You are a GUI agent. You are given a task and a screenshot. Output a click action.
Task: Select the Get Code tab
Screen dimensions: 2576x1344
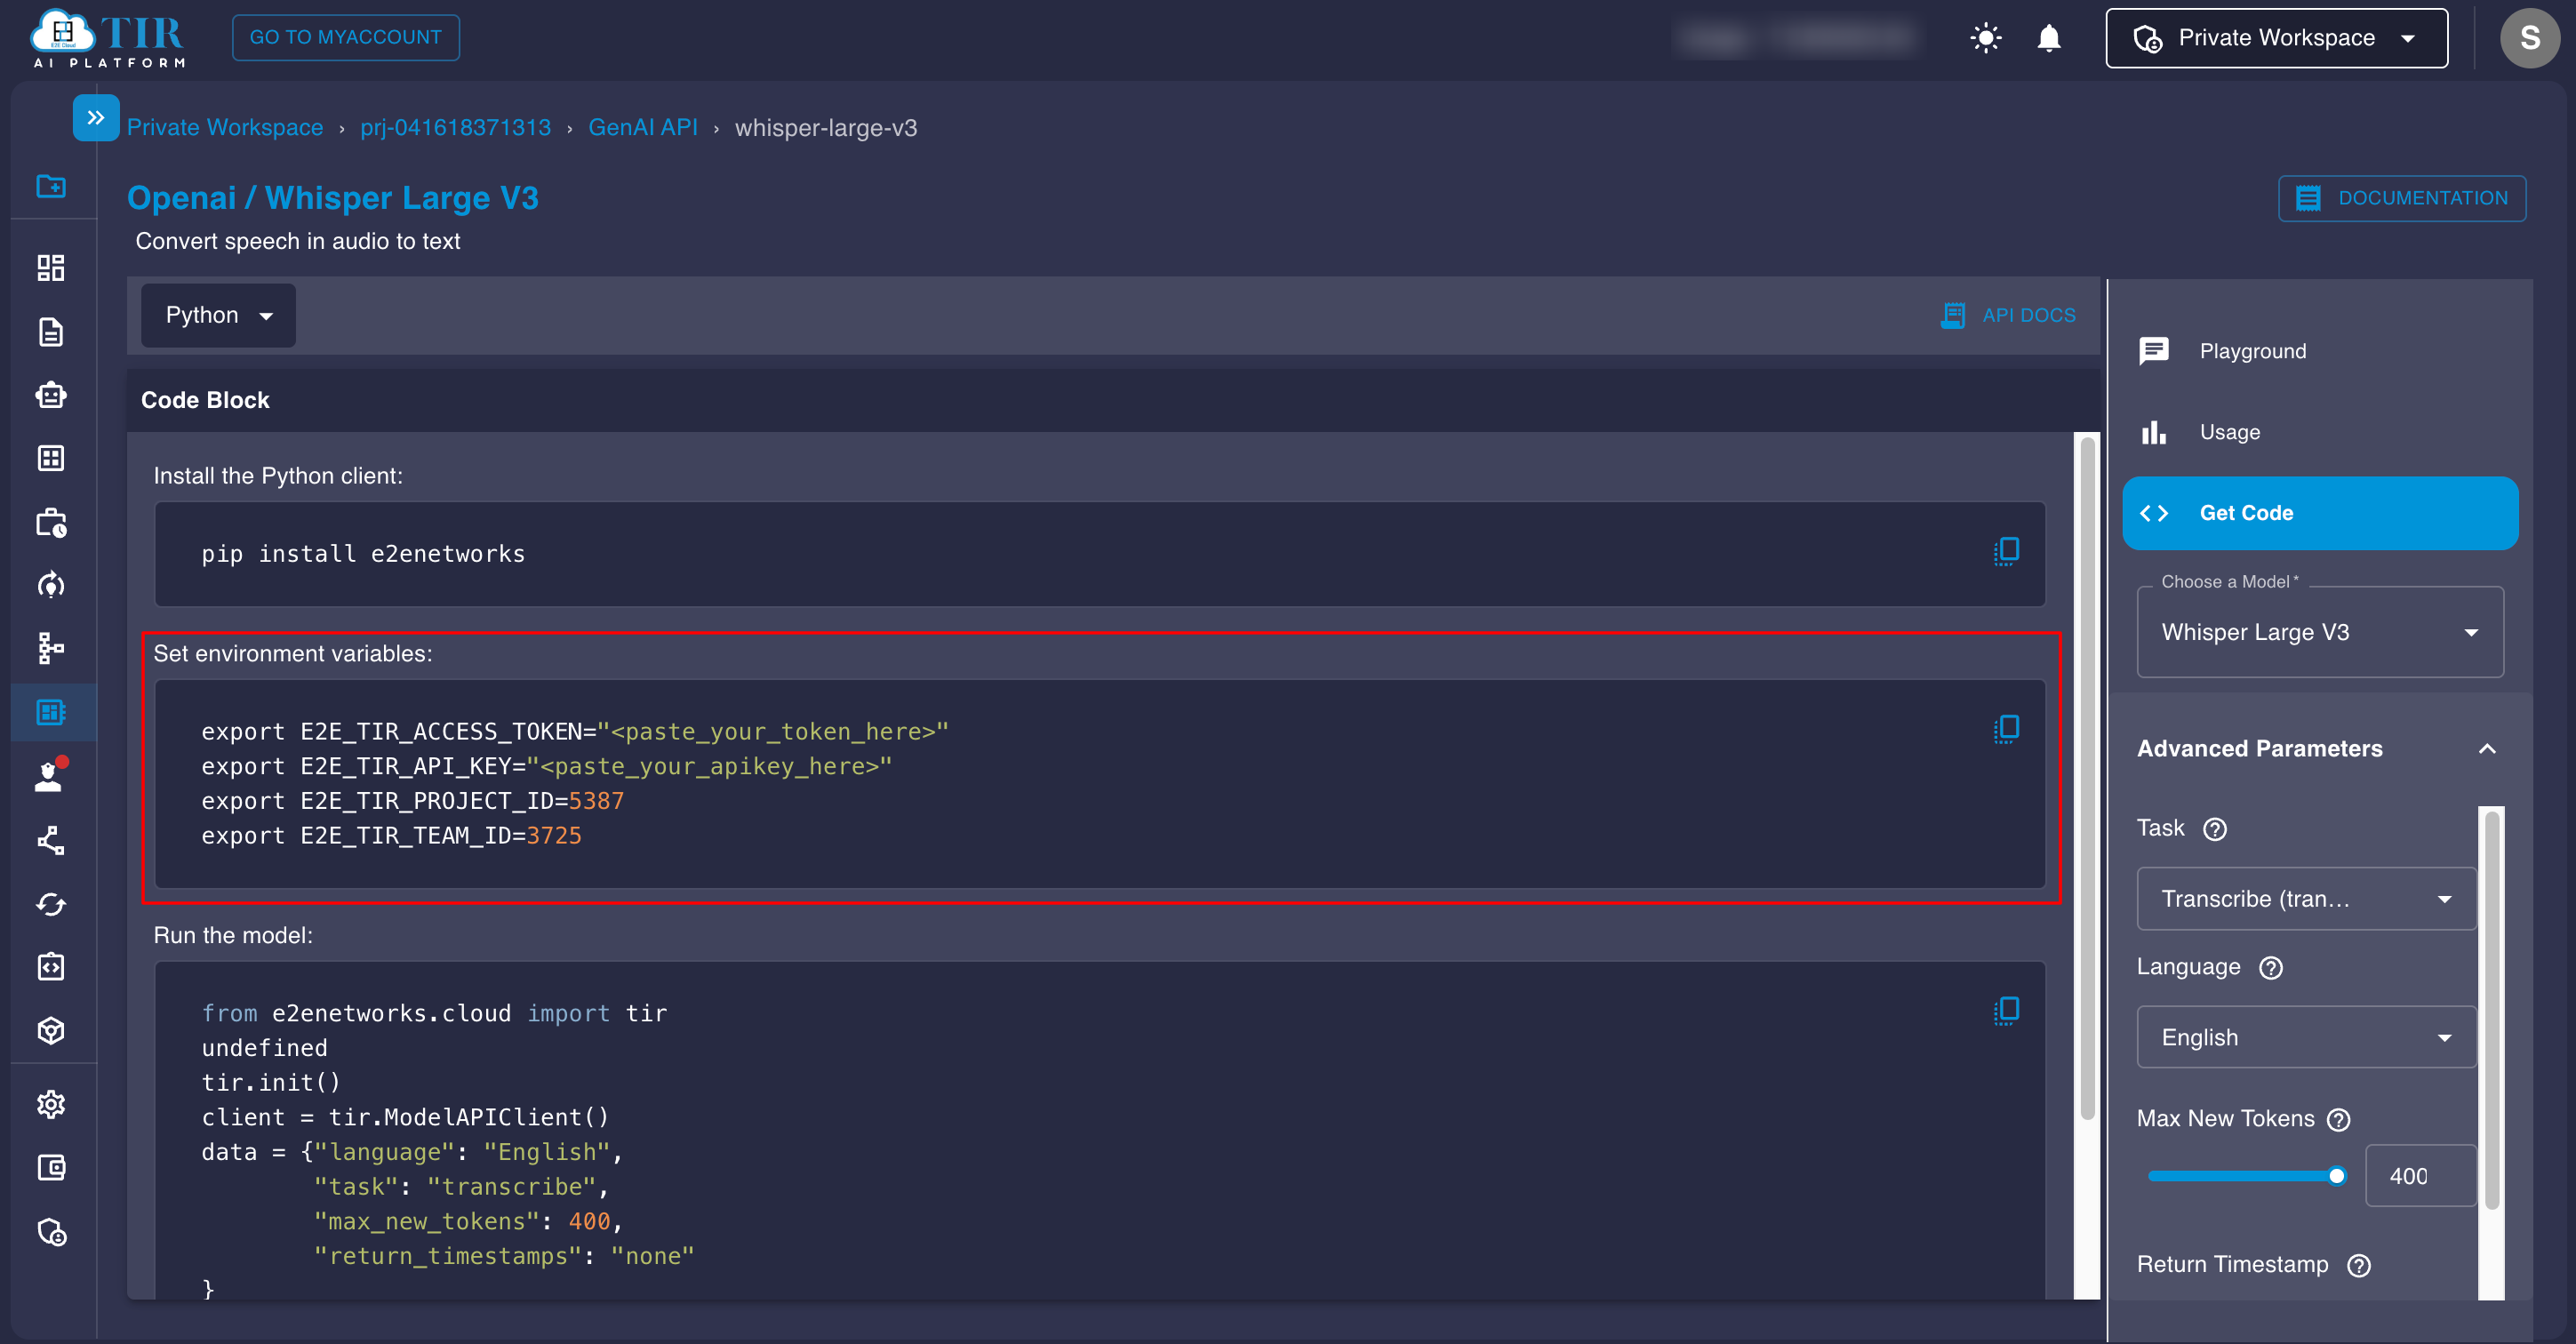tap(2320, 513)
